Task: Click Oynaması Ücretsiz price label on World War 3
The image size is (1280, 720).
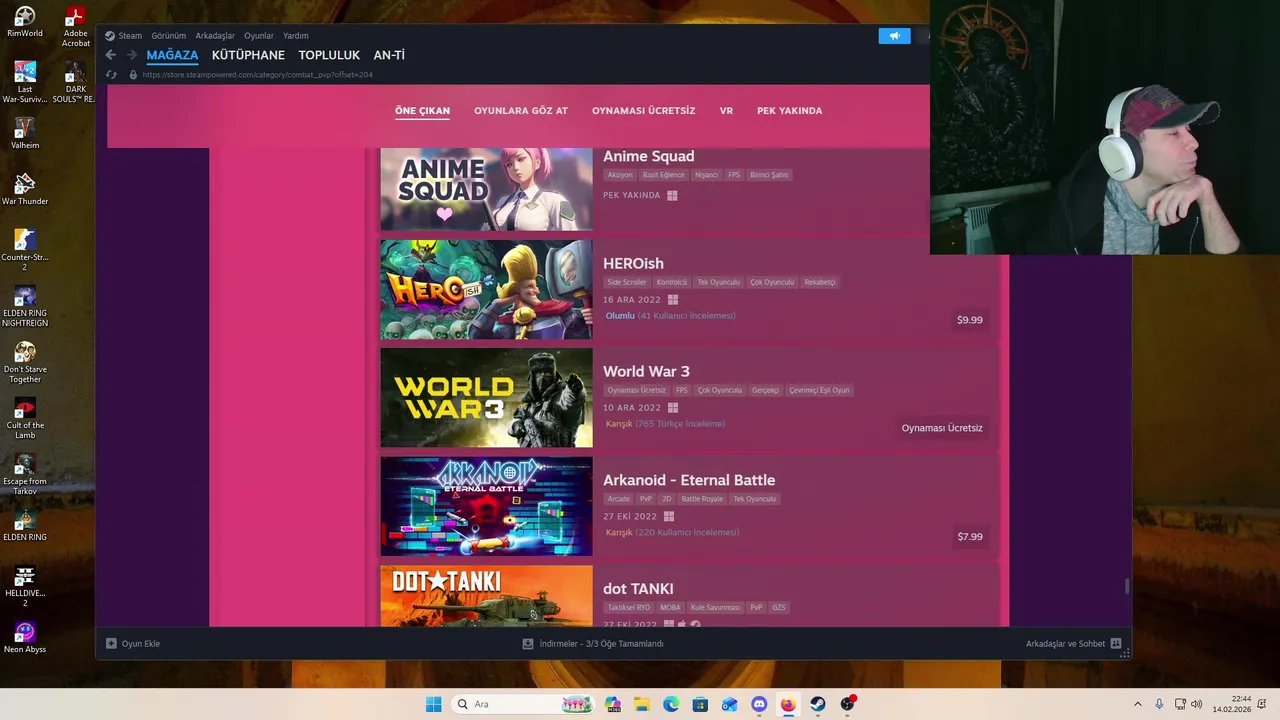Action: tap(942, 428)
